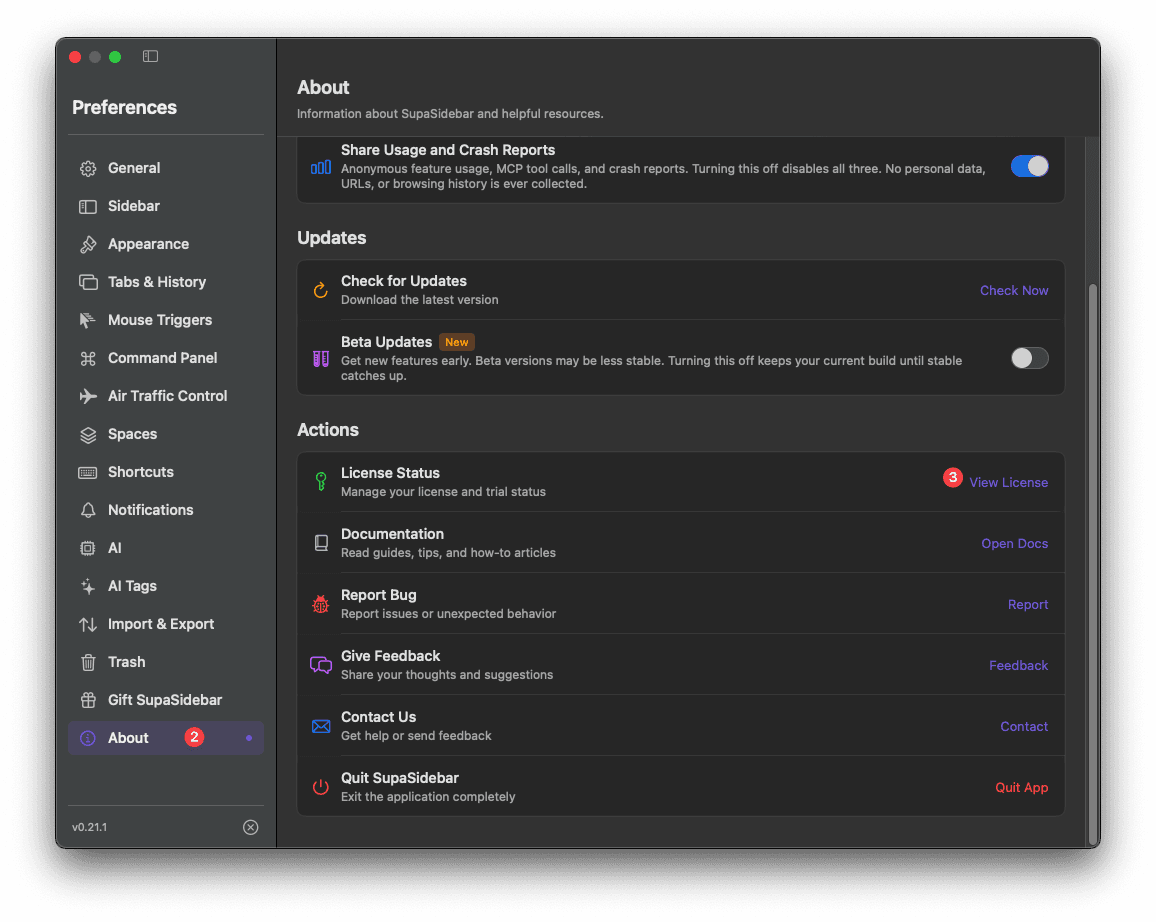1156x922 pixels.
Task: Click the vertical scrollbar of About pane
Action: coord(1093,564)
